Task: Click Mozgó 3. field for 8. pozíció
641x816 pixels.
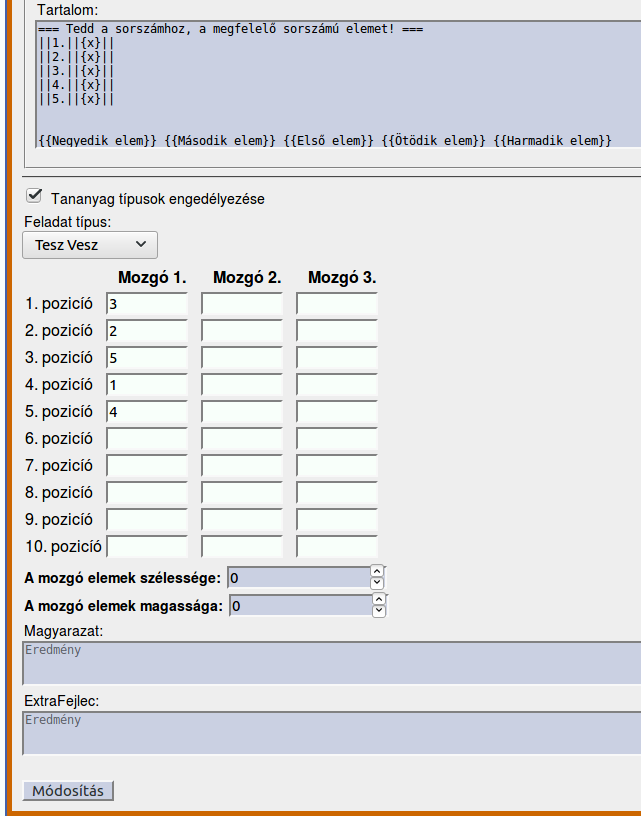Action: pyautogui.click(x=337, y=492)
